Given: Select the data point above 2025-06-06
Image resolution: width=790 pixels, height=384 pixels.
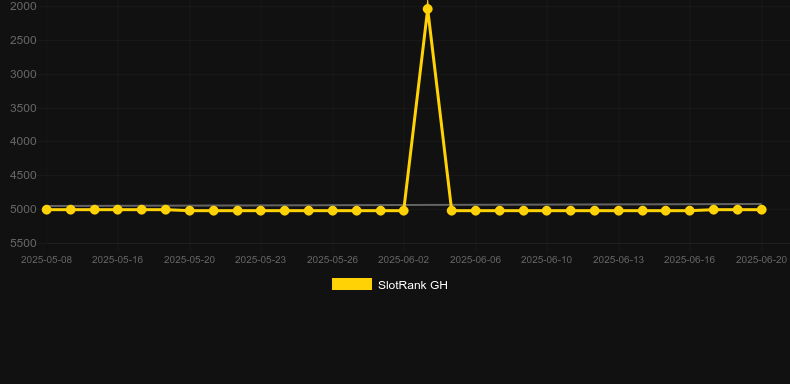Looking at the screenshot, I should (475, 211).
